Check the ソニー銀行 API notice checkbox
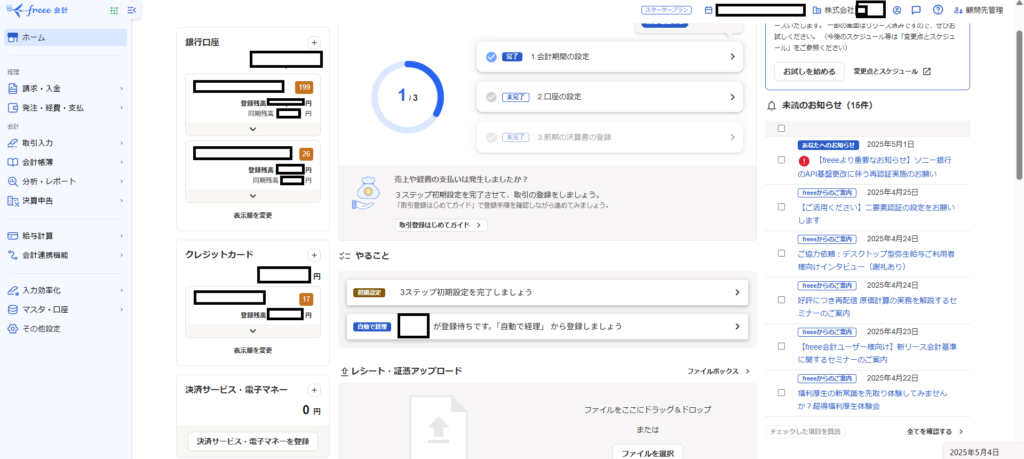Screen dimensions: 1024x459 [781, 160]
